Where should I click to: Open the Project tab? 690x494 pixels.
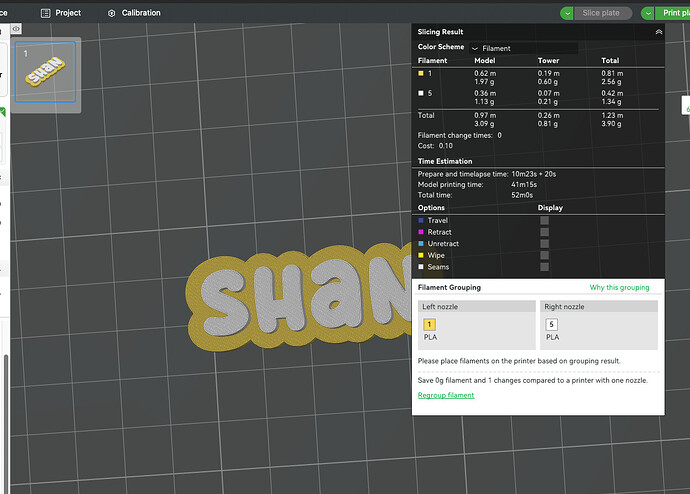tap(61, 13)
